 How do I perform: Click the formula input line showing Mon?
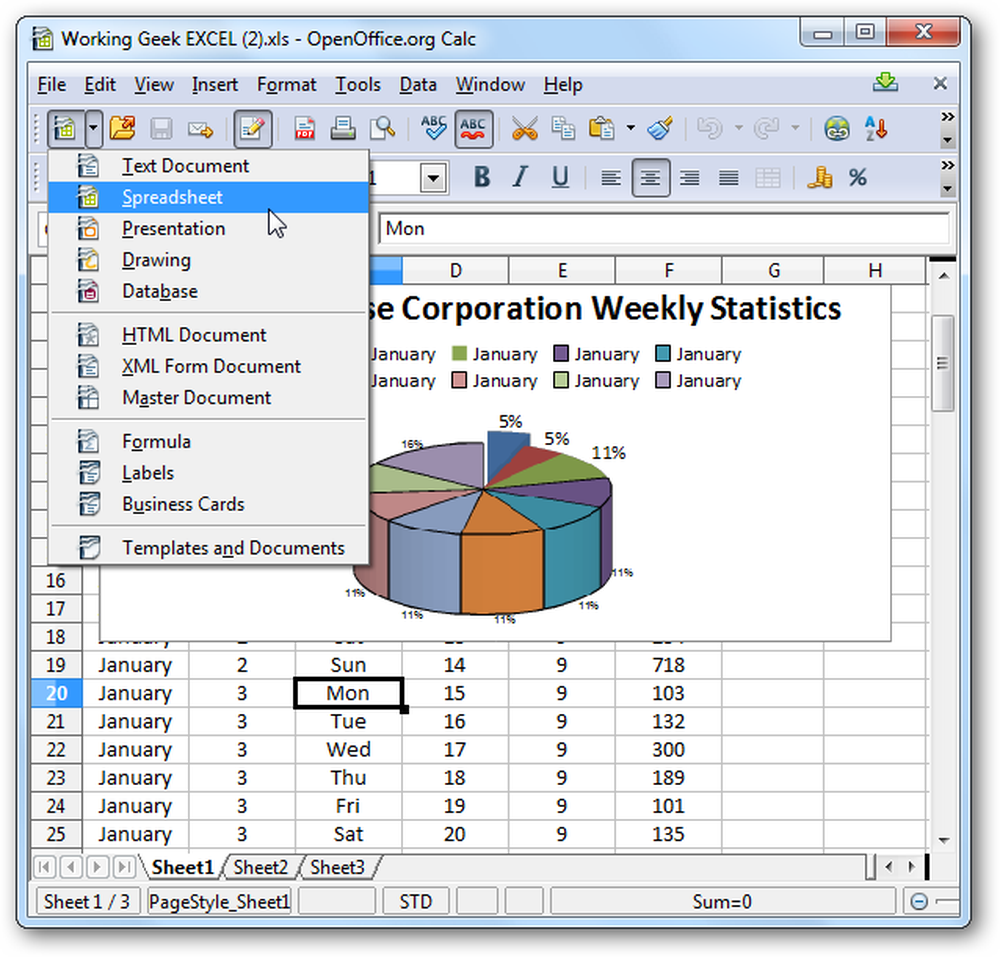pos(664,229)
